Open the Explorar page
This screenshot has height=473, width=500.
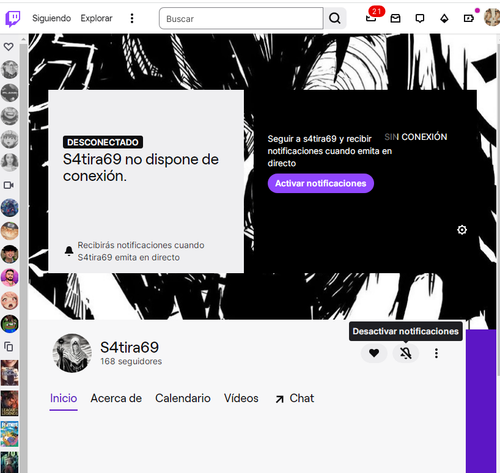coord(96,18)
